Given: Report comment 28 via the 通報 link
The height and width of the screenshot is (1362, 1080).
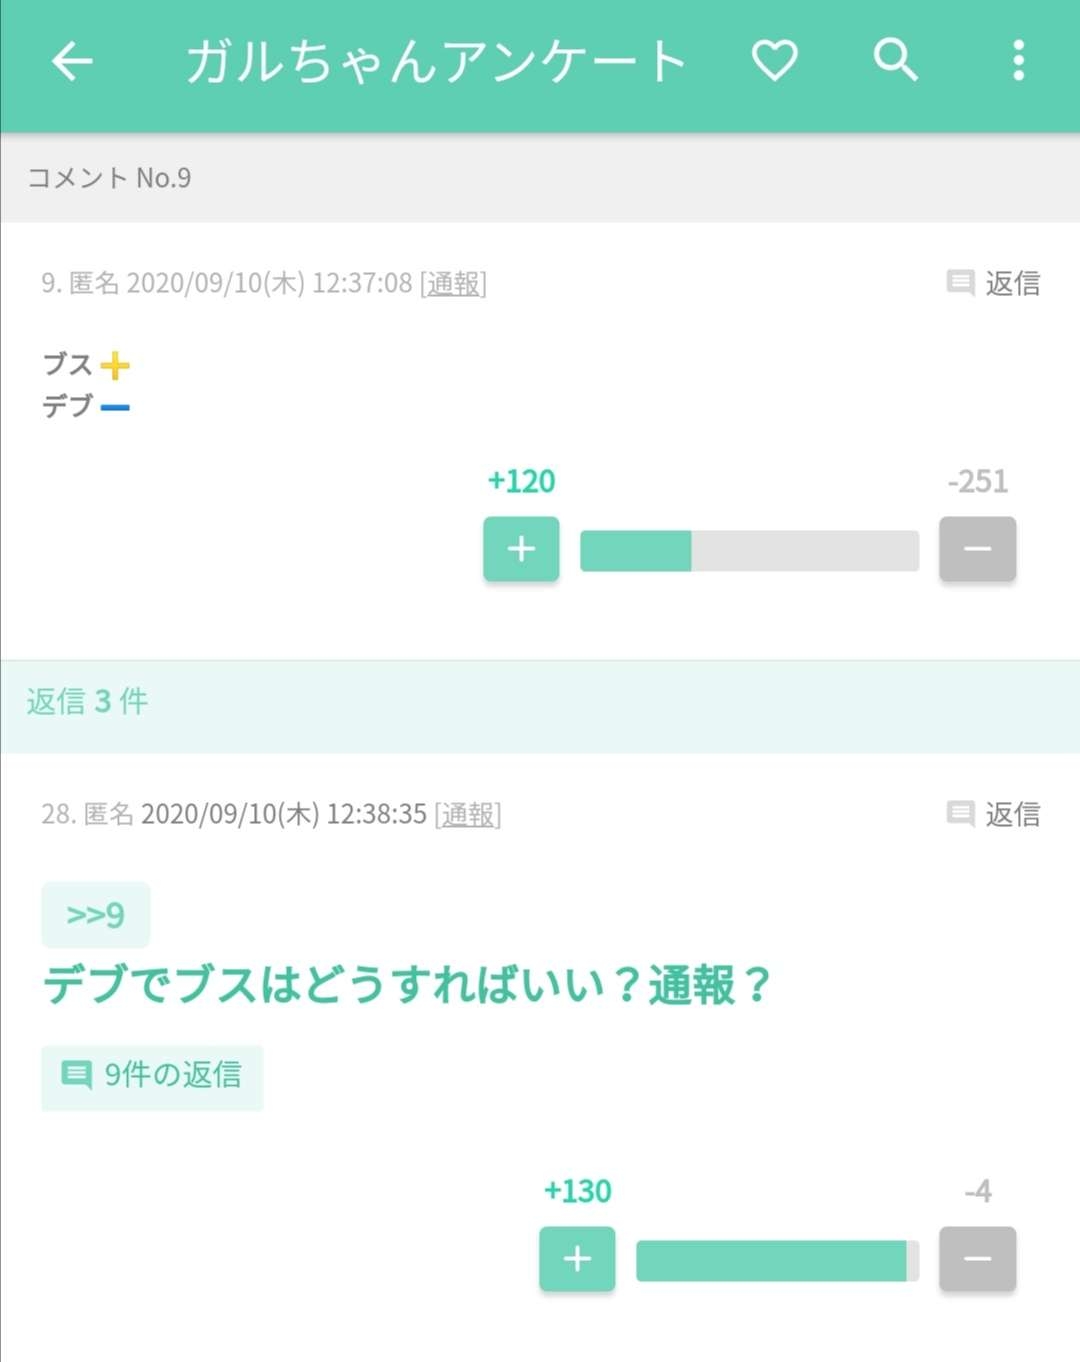Looking at the screenshot, I should (x=468, y=815).
